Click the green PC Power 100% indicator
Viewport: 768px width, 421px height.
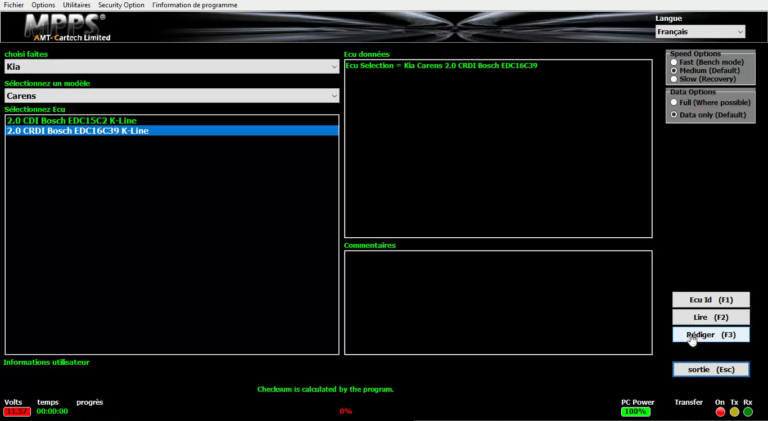point(635,411)
